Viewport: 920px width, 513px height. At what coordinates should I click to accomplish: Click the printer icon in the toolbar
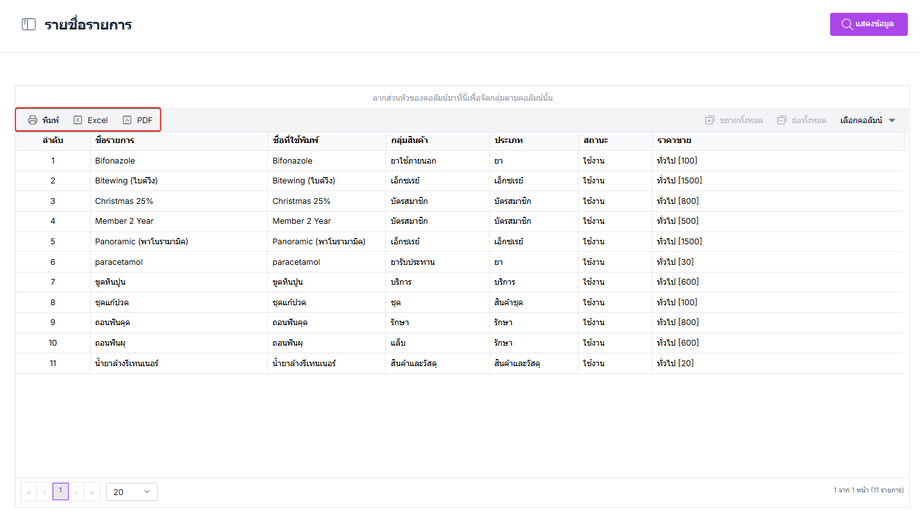click(x=33, y=120)
